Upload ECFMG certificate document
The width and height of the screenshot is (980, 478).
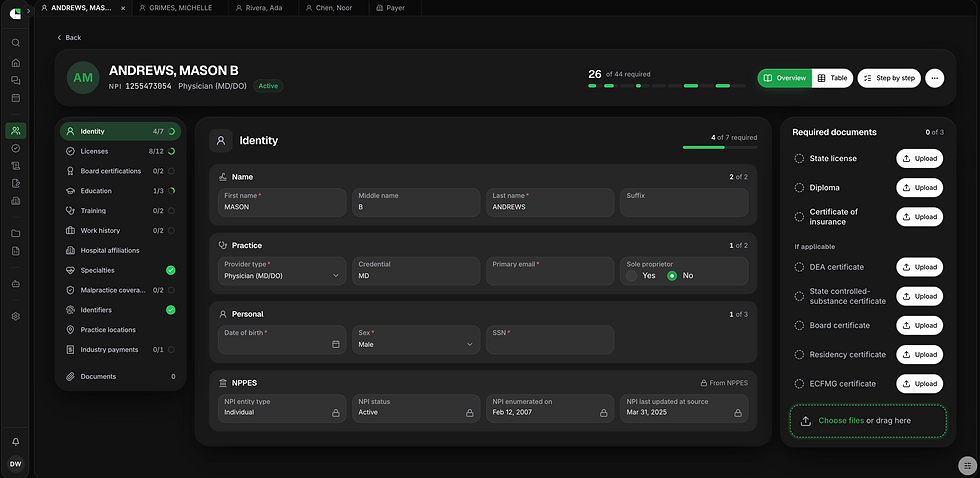point(919,384)
